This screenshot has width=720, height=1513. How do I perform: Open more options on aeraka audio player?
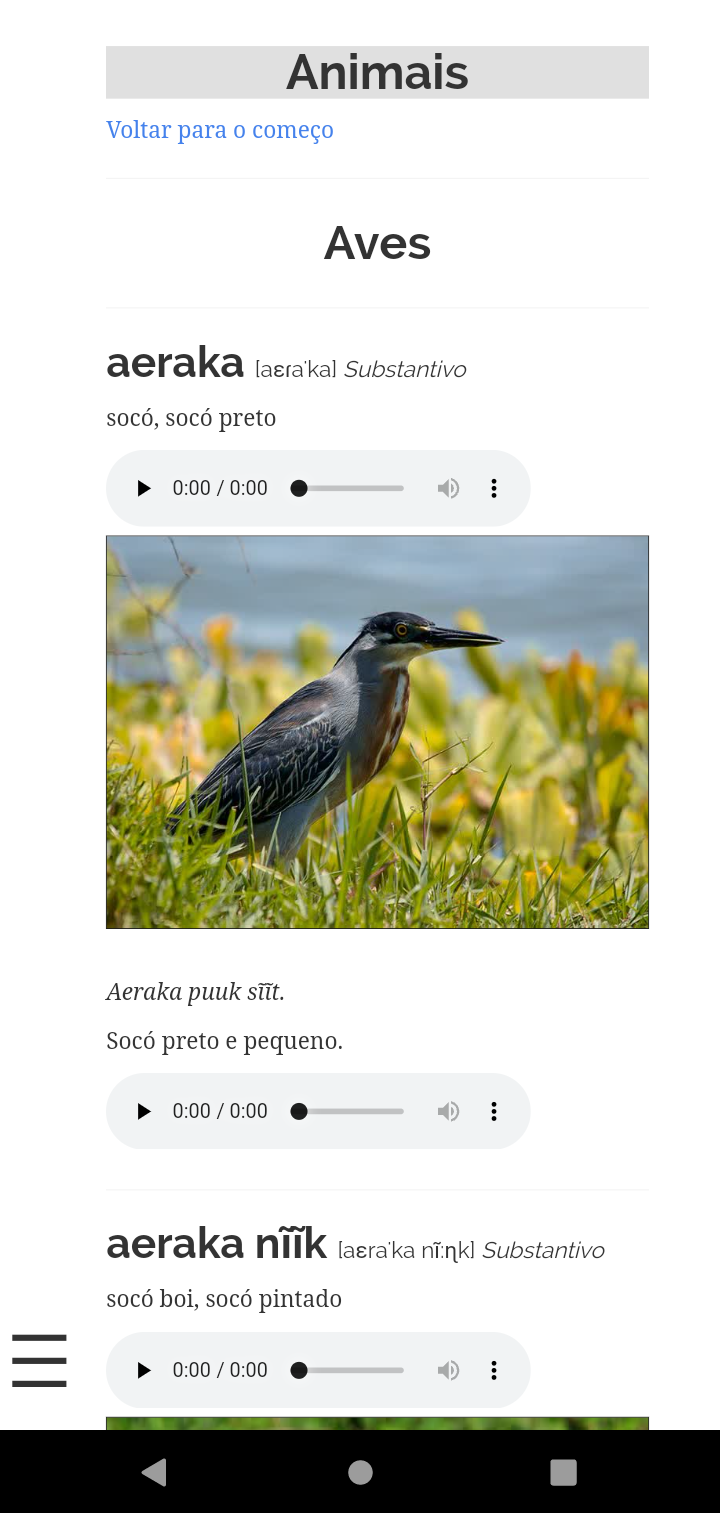[x=493, y=488]
